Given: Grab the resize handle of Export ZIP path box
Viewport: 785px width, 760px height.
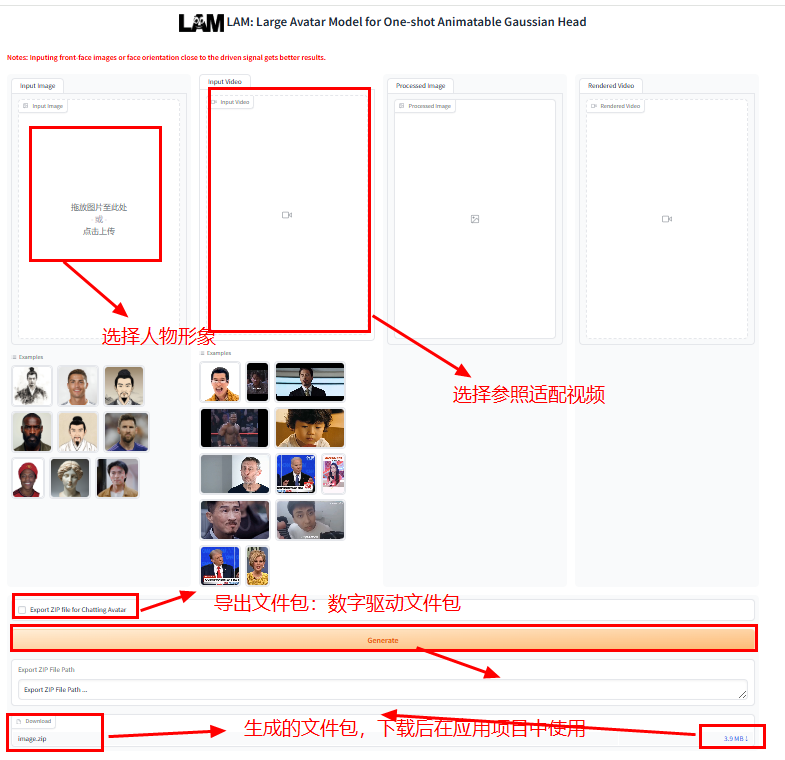Looking at the screenshot, I should pyautogui.click(x=742, y=694).
